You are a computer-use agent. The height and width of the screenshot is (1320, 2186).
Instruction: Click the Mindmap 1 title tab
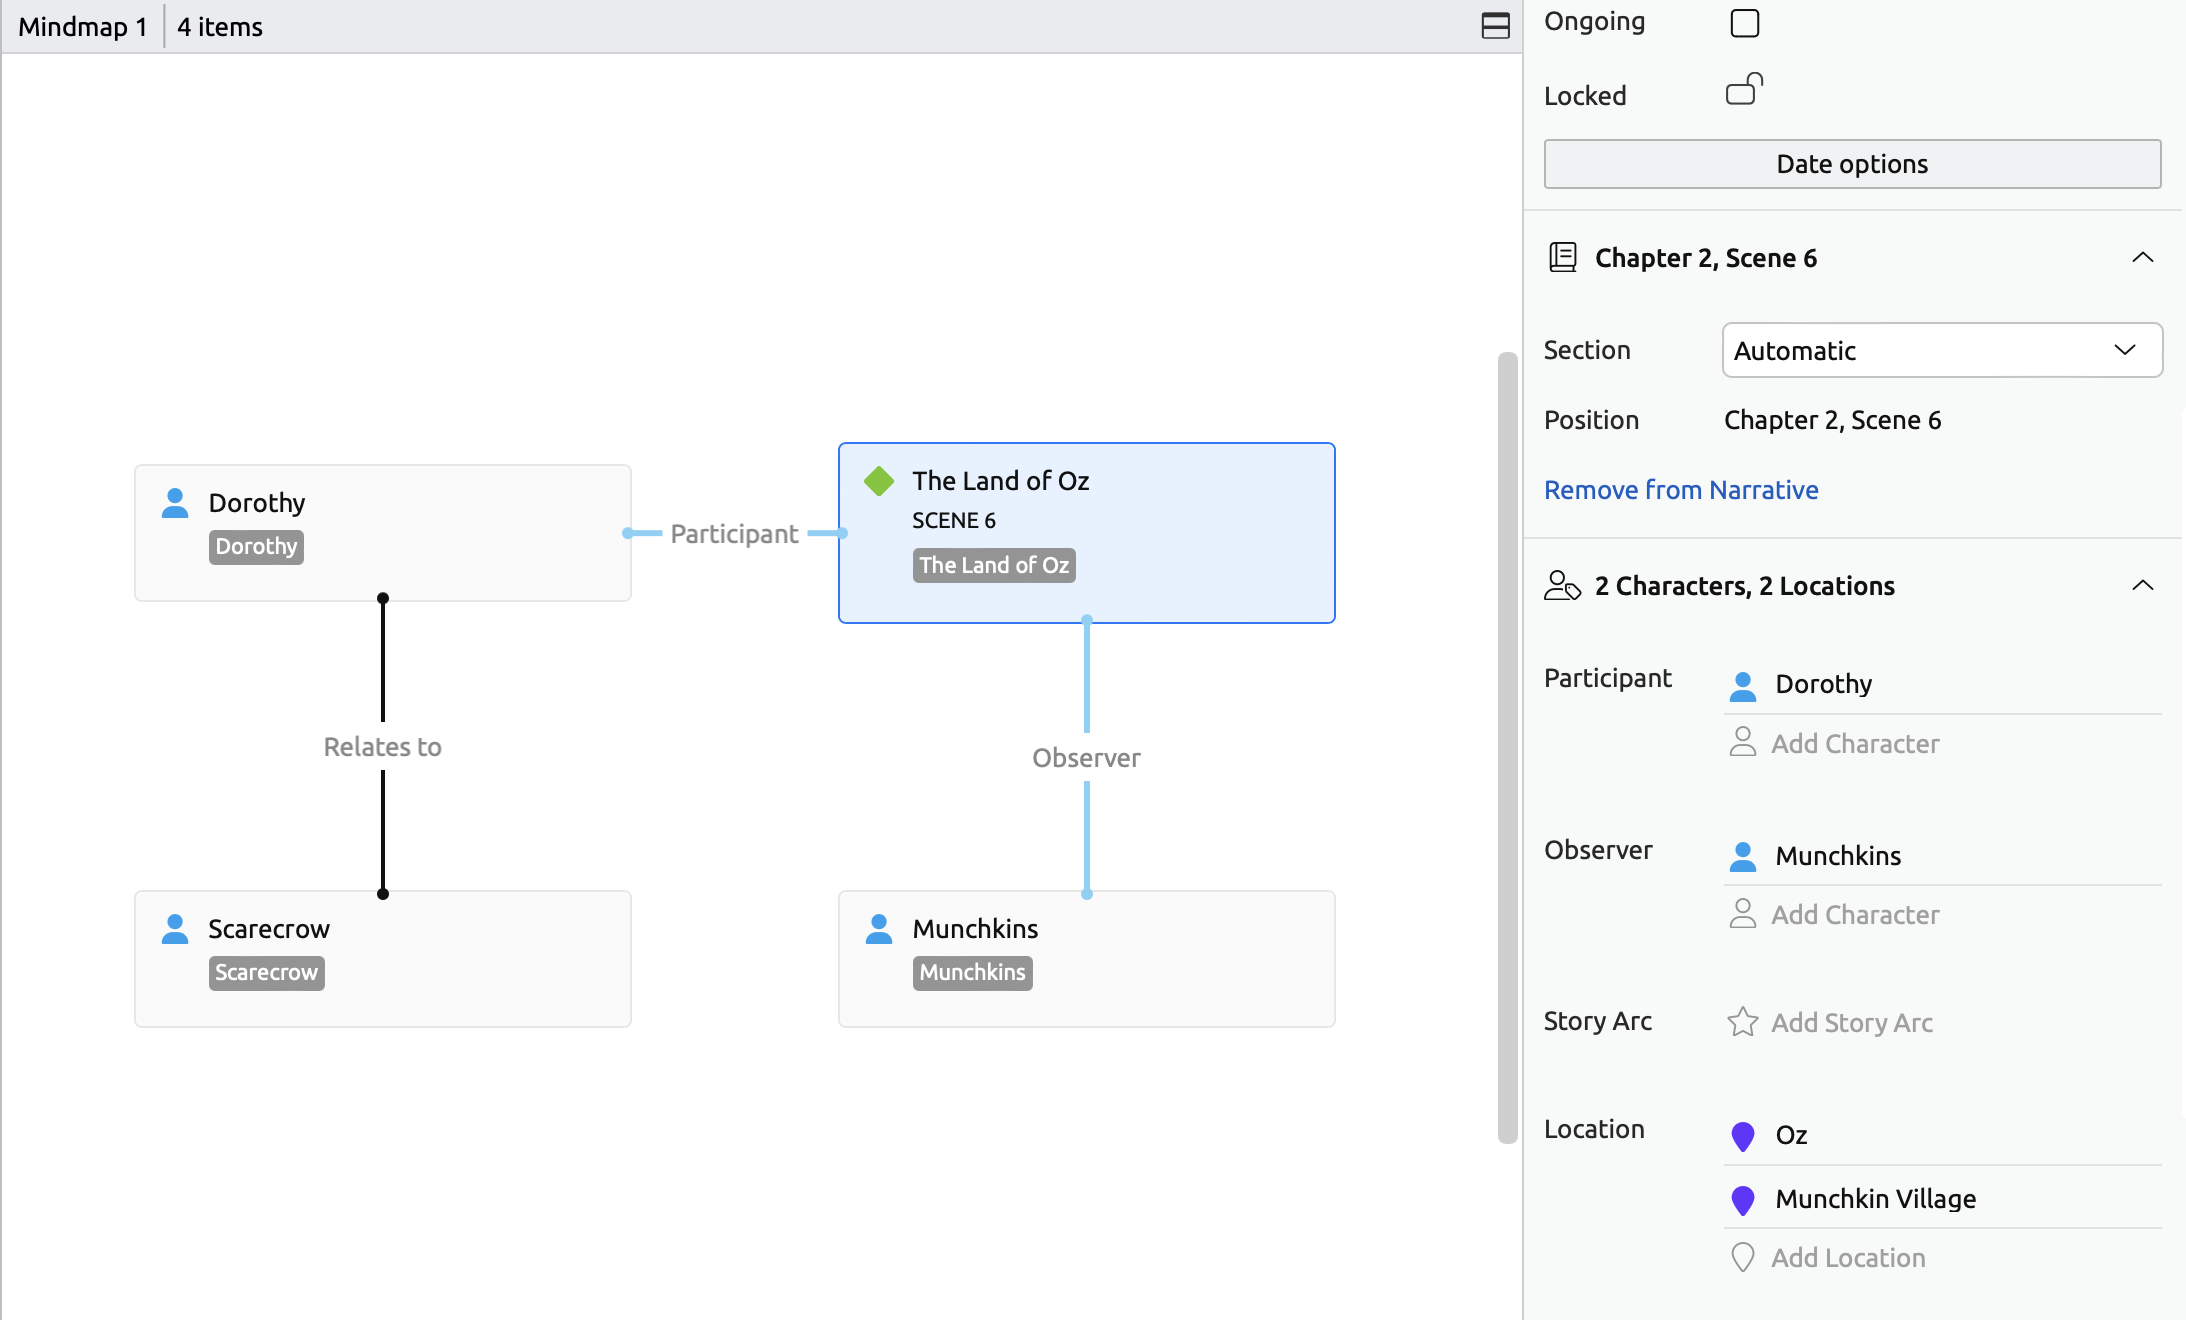click(82, 26)
